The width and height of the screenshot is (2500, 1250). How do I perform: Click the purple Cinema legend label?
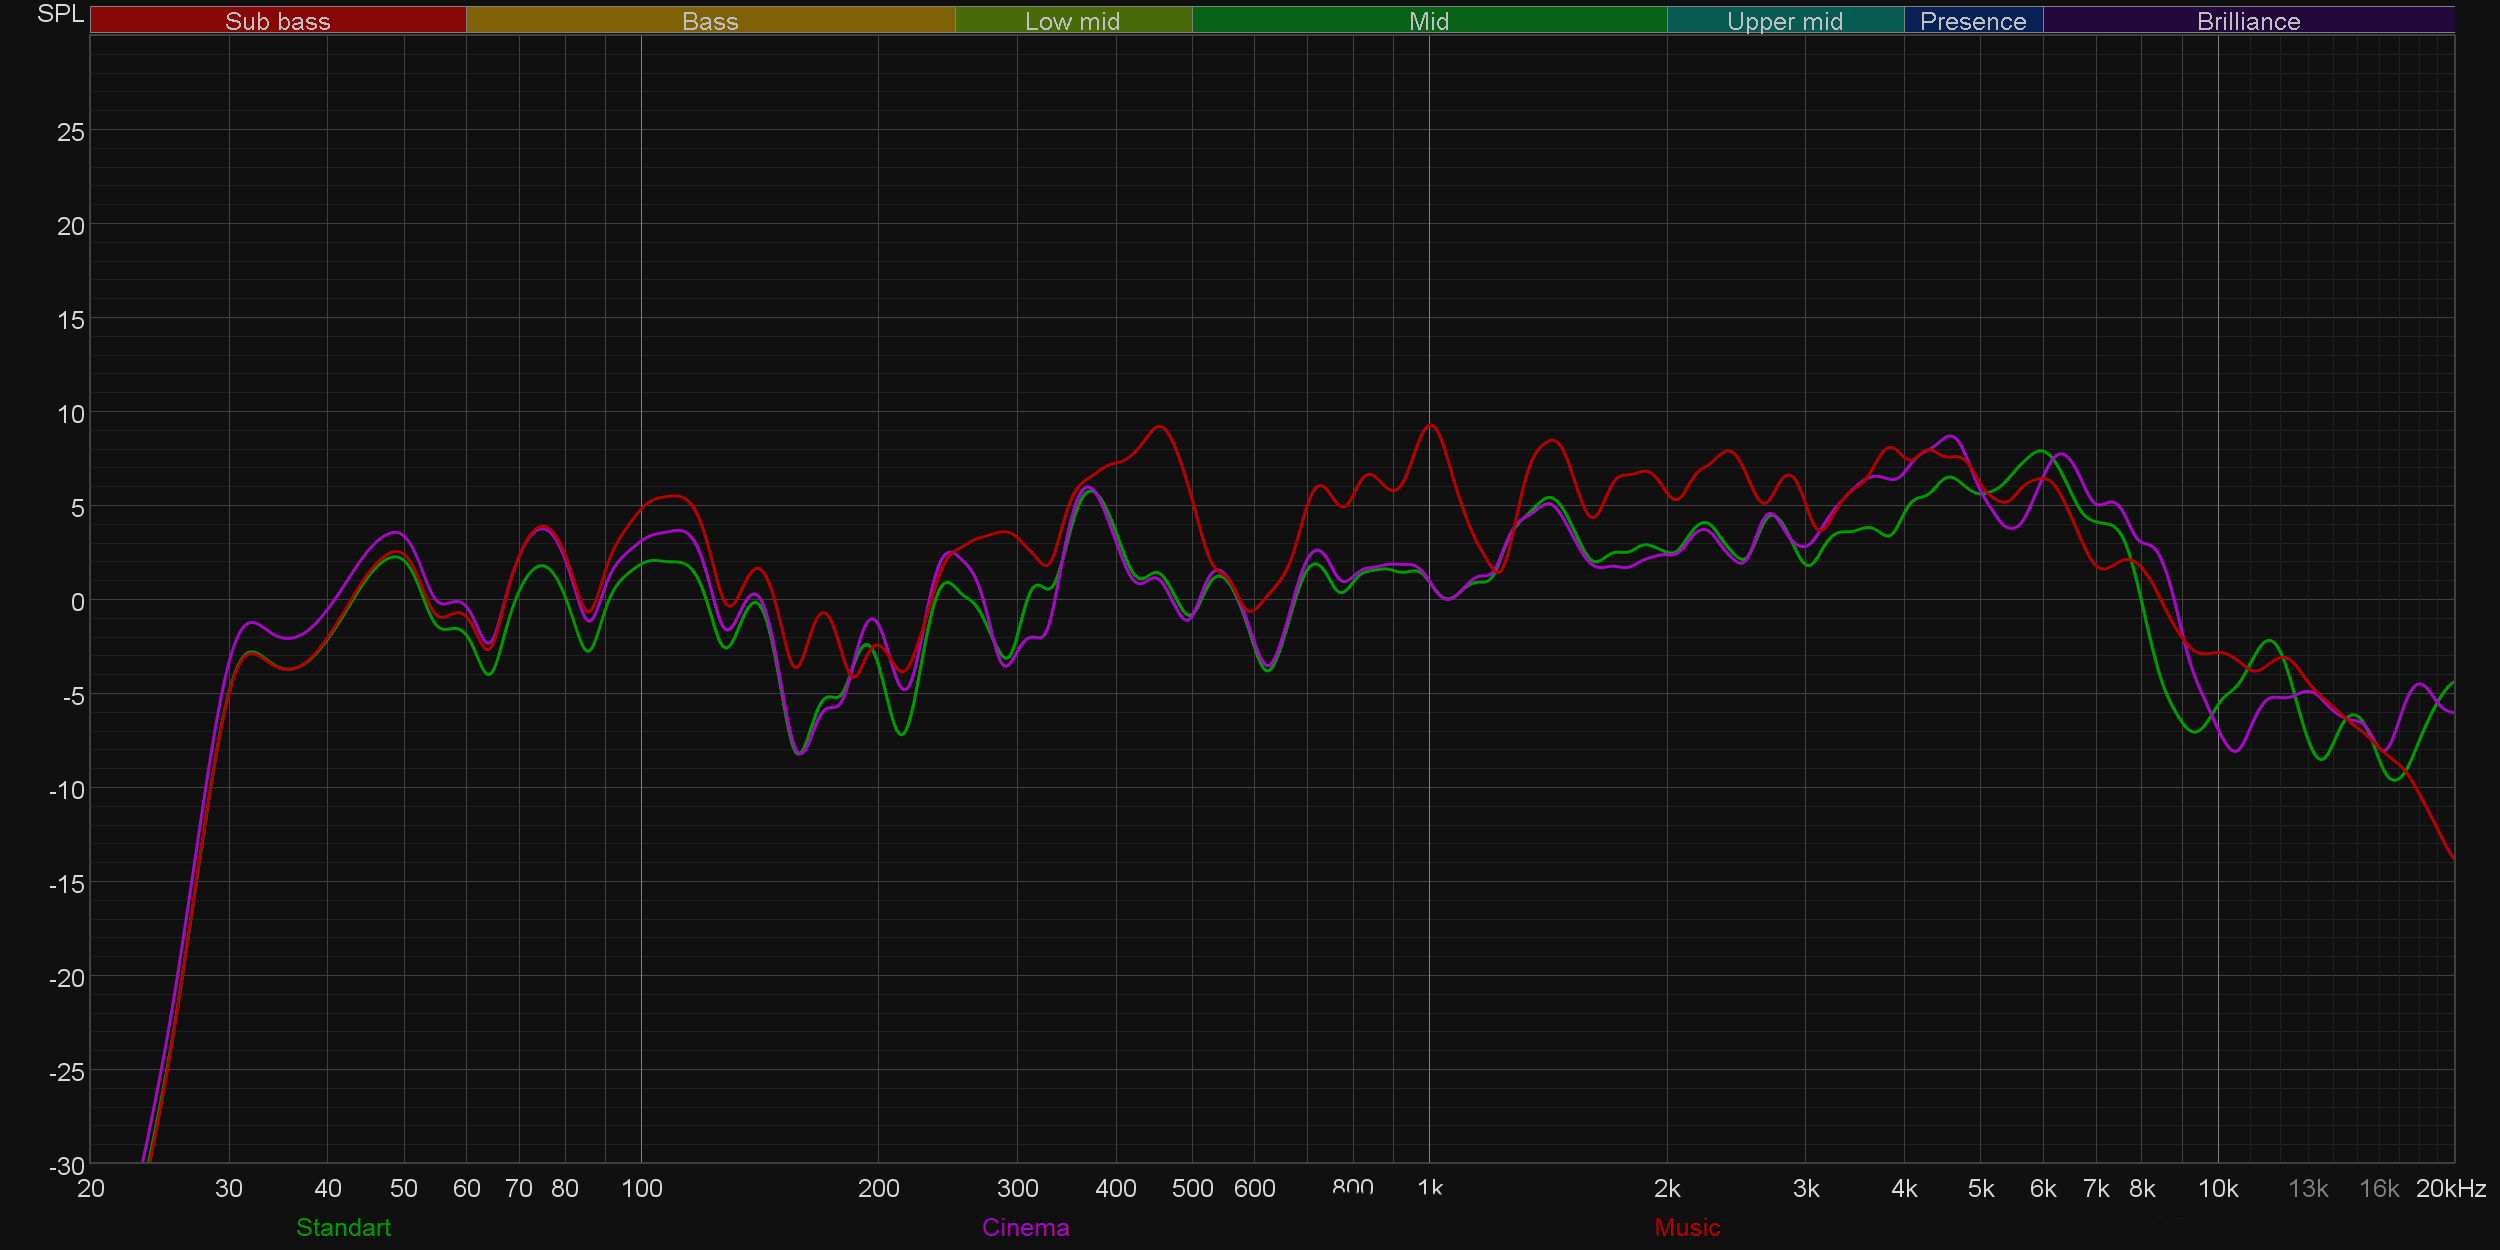(1025, 1227)
